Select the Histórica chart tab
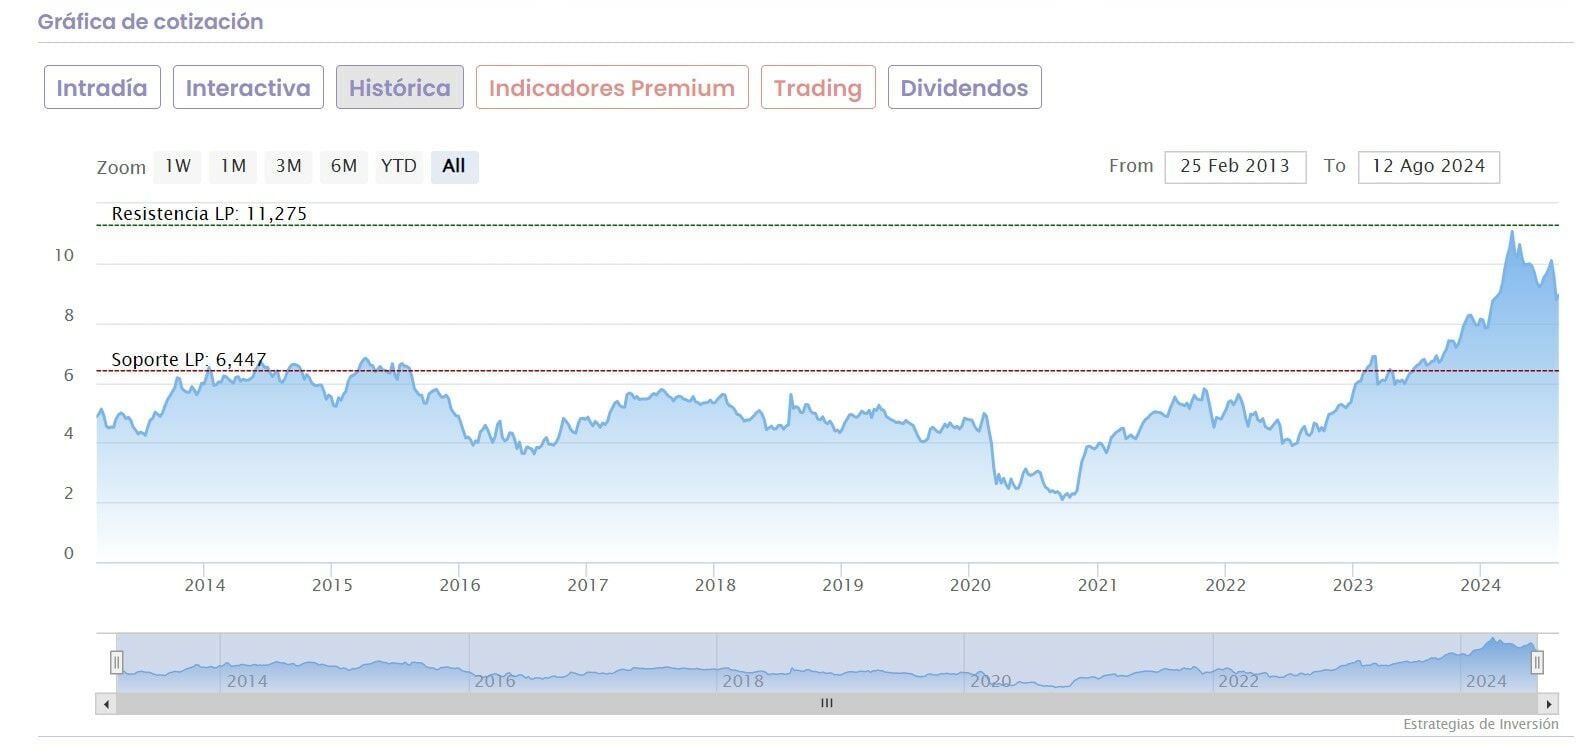Image resolution: width=1593 pixels, height=756 pixels. coord(399,88)
